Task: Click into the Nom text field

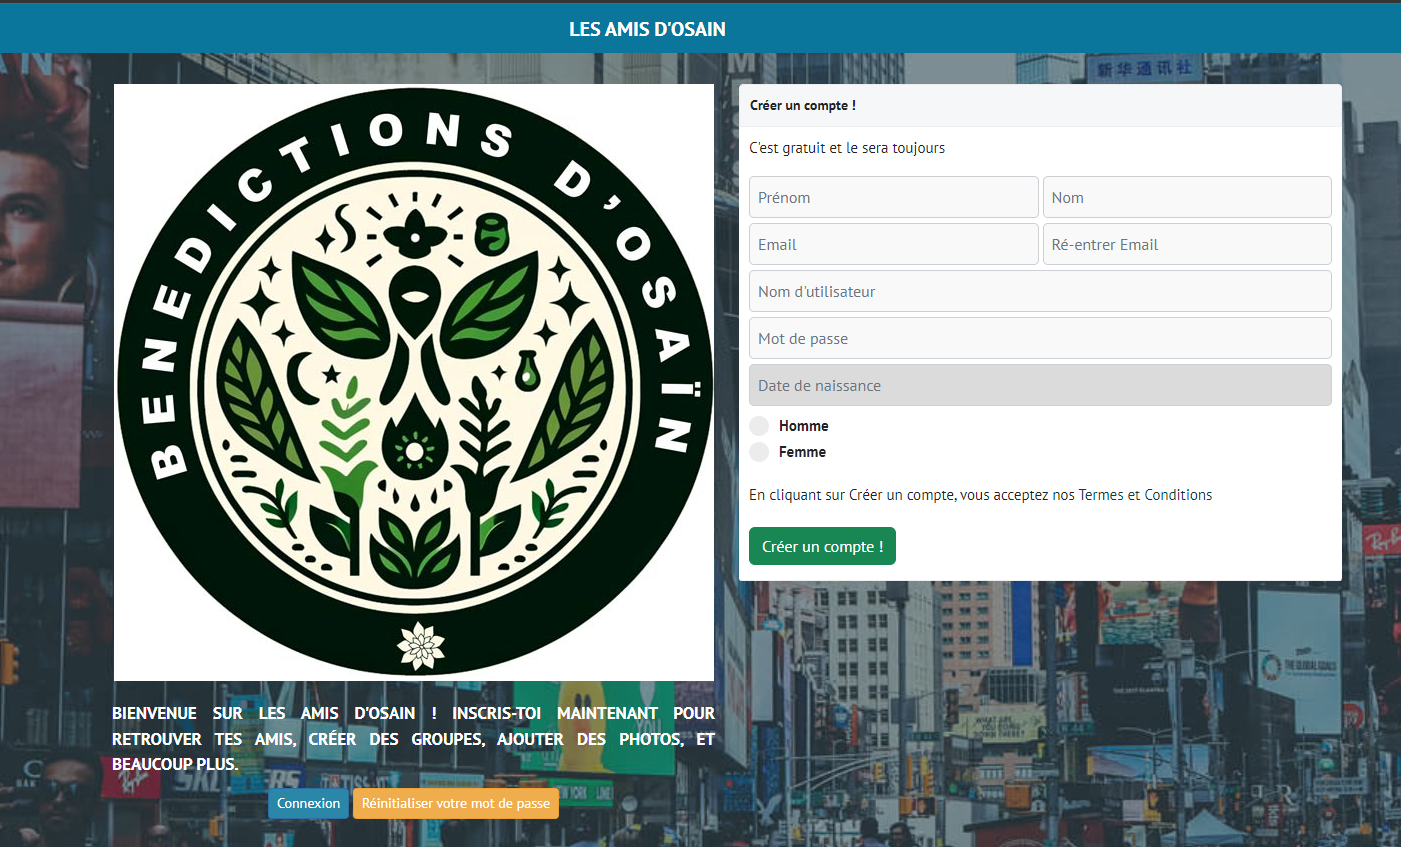Action: click(x=1186, y=198)
